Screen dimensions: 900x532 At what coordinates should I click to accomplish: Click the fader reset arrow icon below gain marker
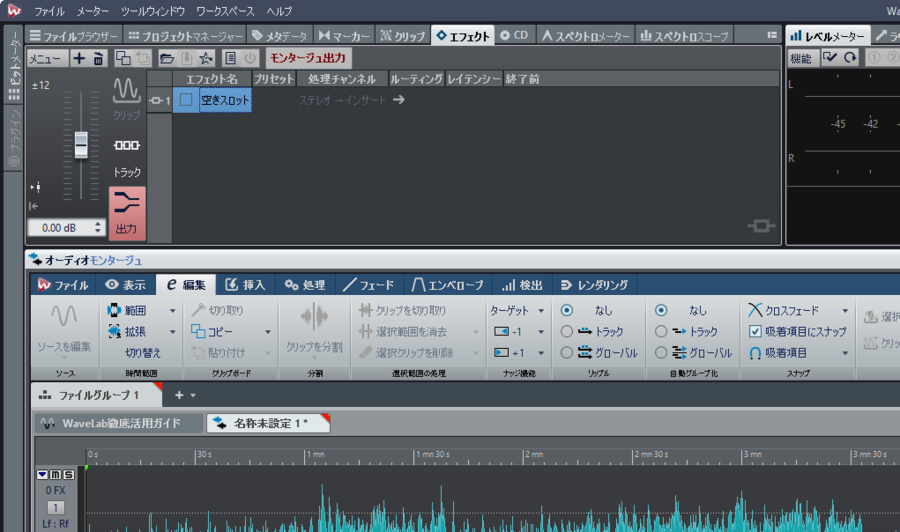click(34, 206)
